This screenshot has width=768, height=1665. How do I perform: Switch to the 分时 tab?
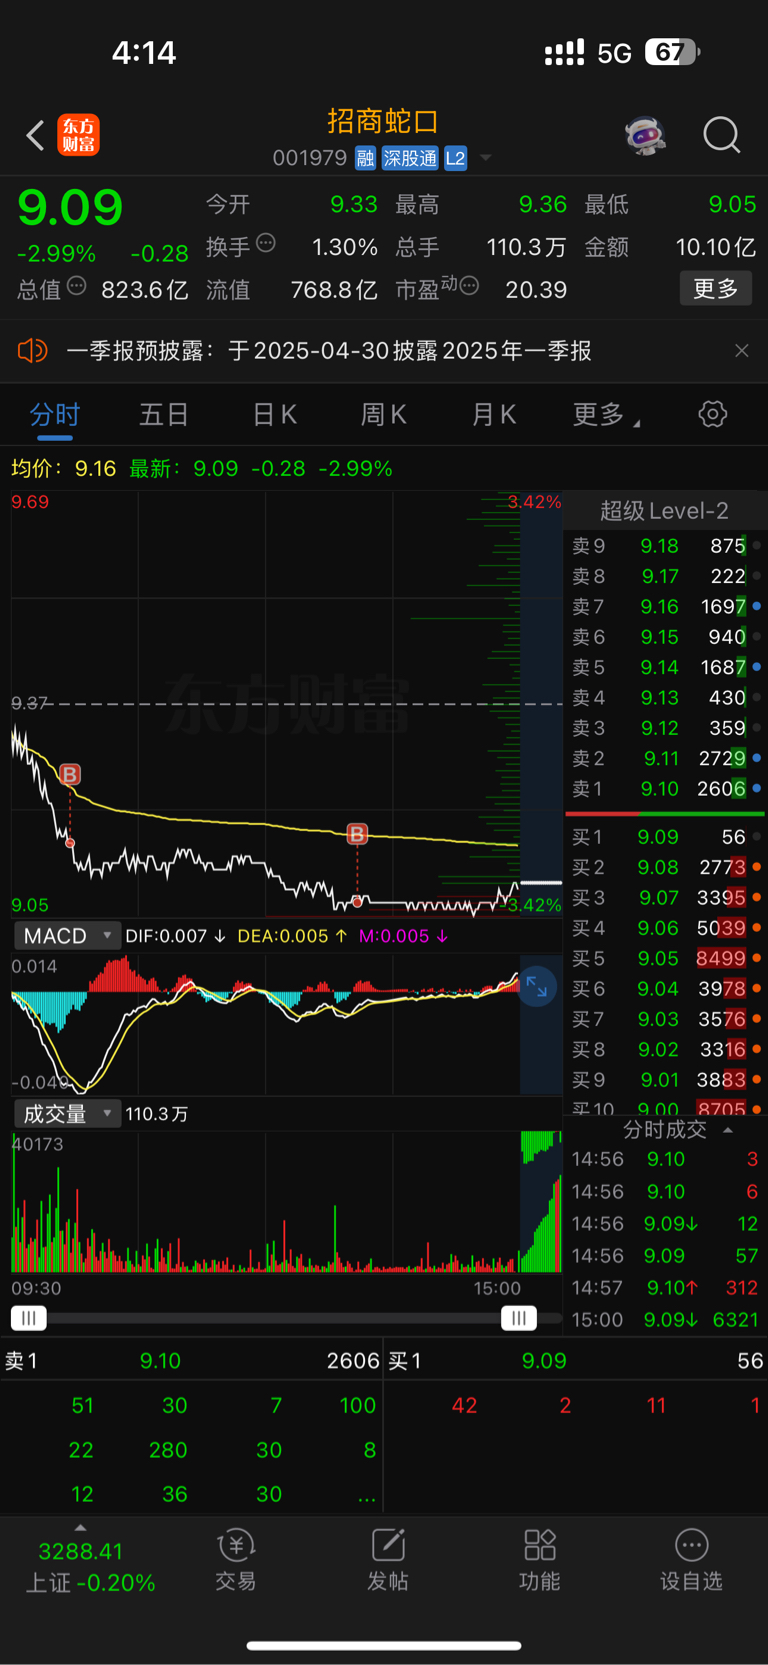click(x=54, y=414)
